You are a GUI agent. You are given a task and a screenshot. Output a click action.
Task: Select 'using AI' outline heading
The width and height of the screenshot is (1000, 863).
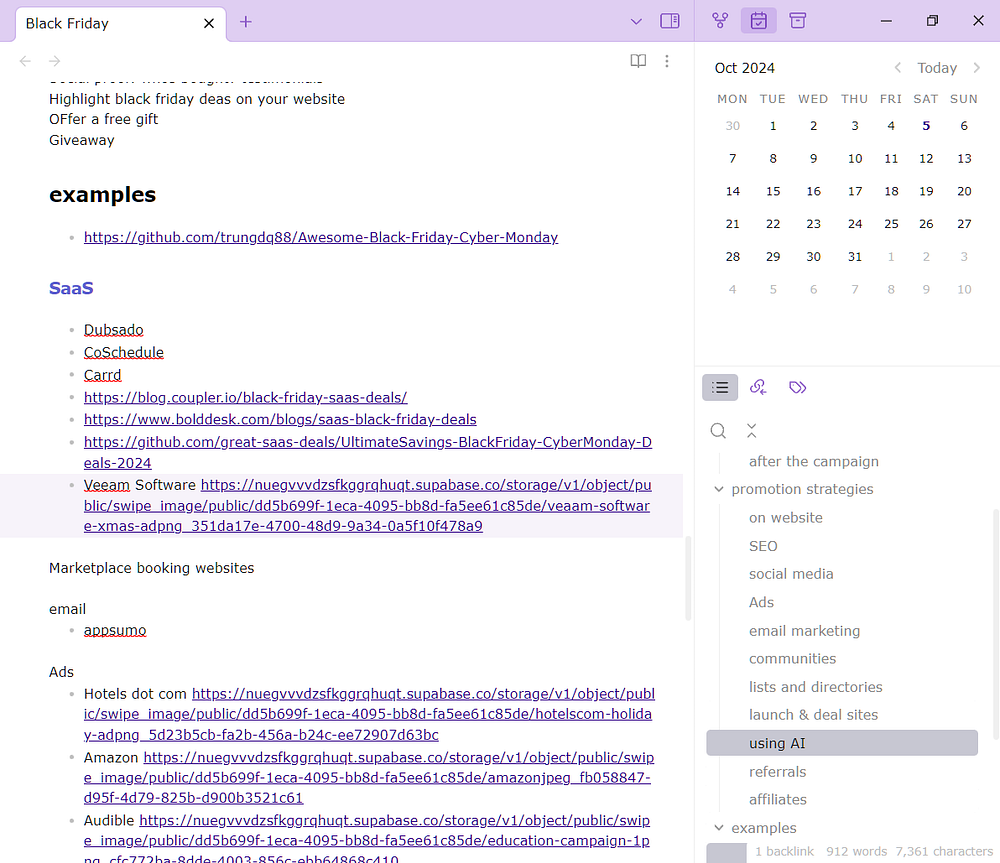tap(842, 743)
